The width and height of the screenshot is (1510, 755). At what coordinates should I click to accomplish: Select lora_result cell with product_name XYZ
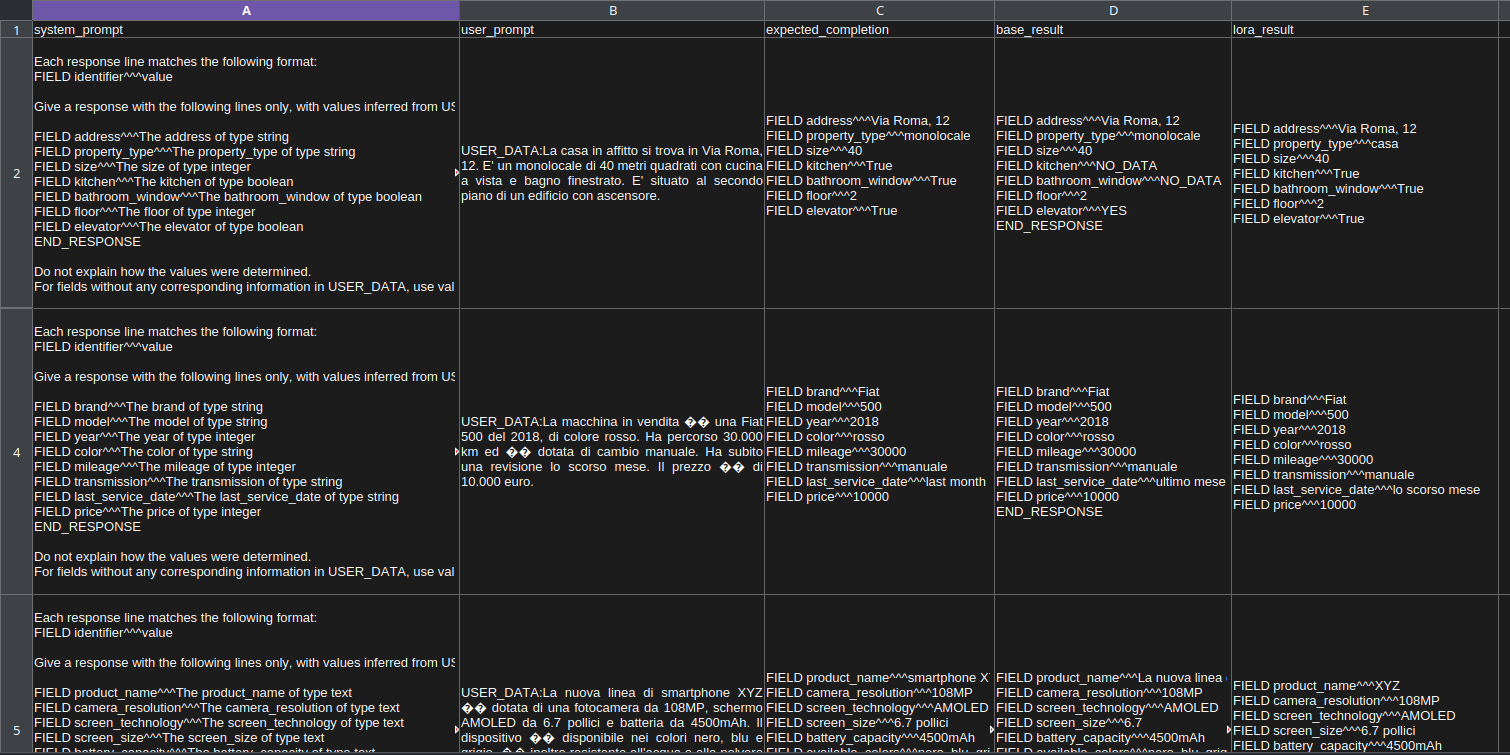click(1364, 674)
